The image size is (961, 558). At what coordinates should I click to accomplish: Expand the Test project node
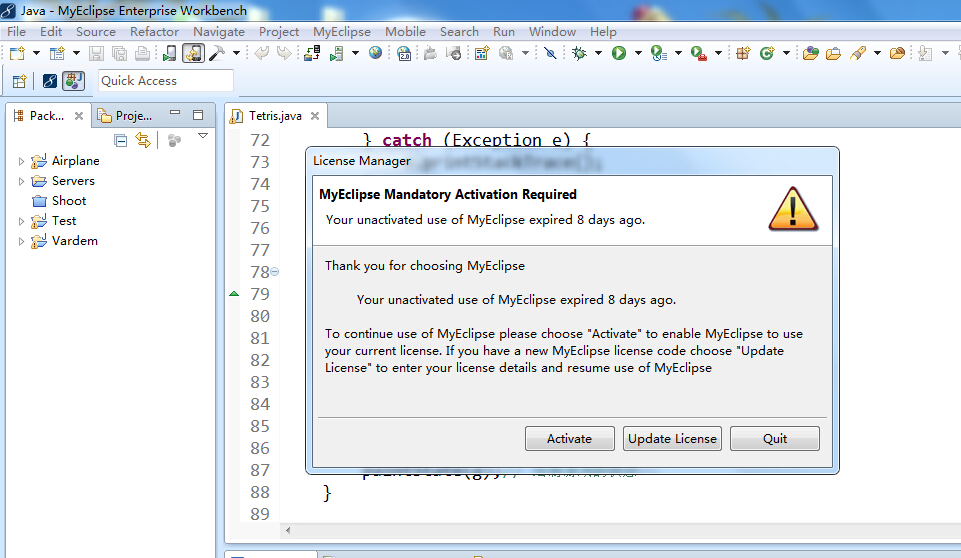tap(21, 221)
